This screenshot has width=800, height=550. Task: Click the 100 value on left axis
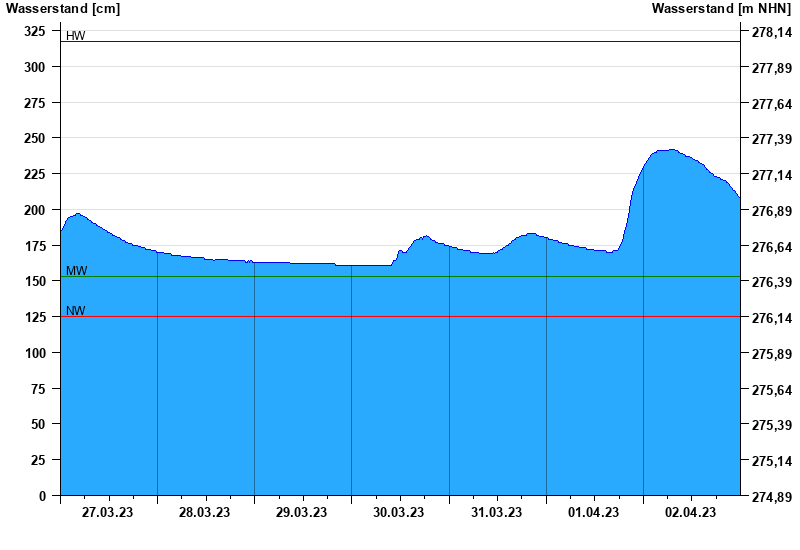coord(35,353)
